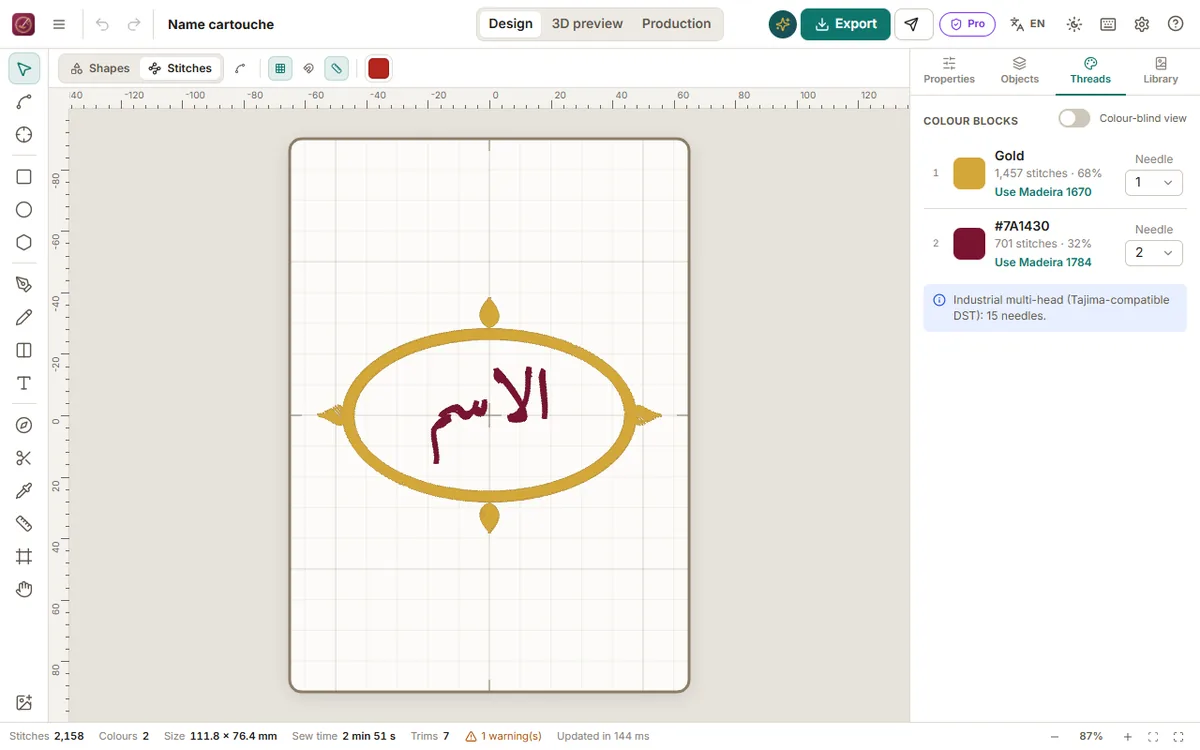Open settings gear
The height and width of the screenshot is (750, 1200).
[1142, 24]
